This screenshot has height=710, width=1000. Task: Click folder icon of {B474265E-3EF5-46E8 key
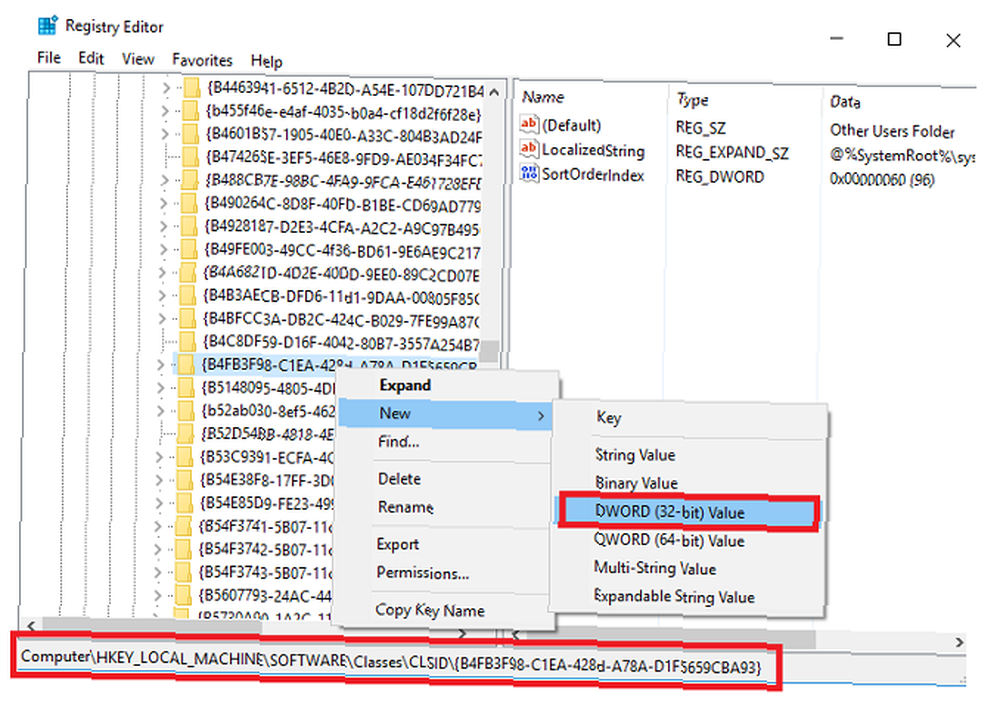(x=191, y=158)
